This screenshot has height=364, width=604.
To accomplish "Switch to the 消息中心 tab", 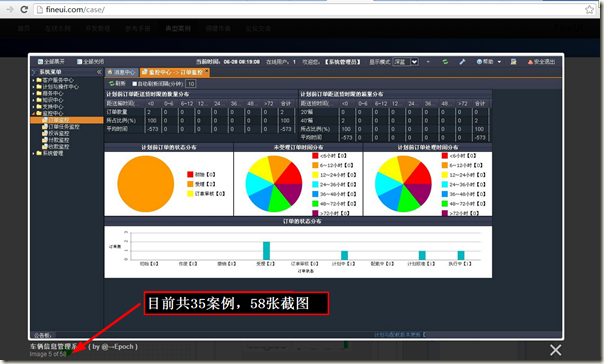I will pyautogui.click(x=121, y=72).
